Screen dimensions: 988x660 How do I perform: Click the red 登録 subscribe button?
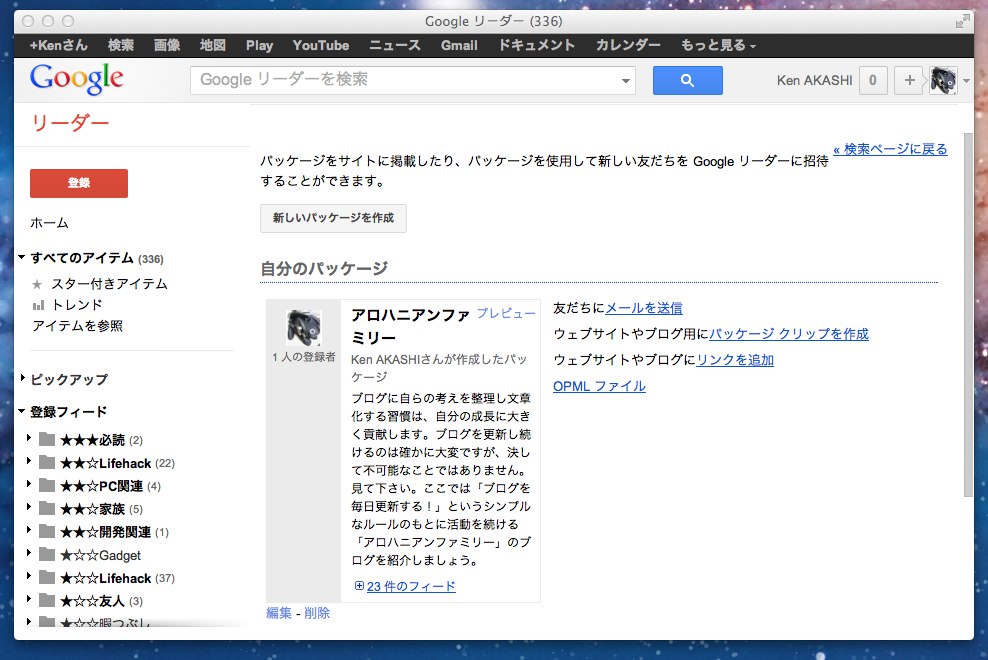pos(79,183)
